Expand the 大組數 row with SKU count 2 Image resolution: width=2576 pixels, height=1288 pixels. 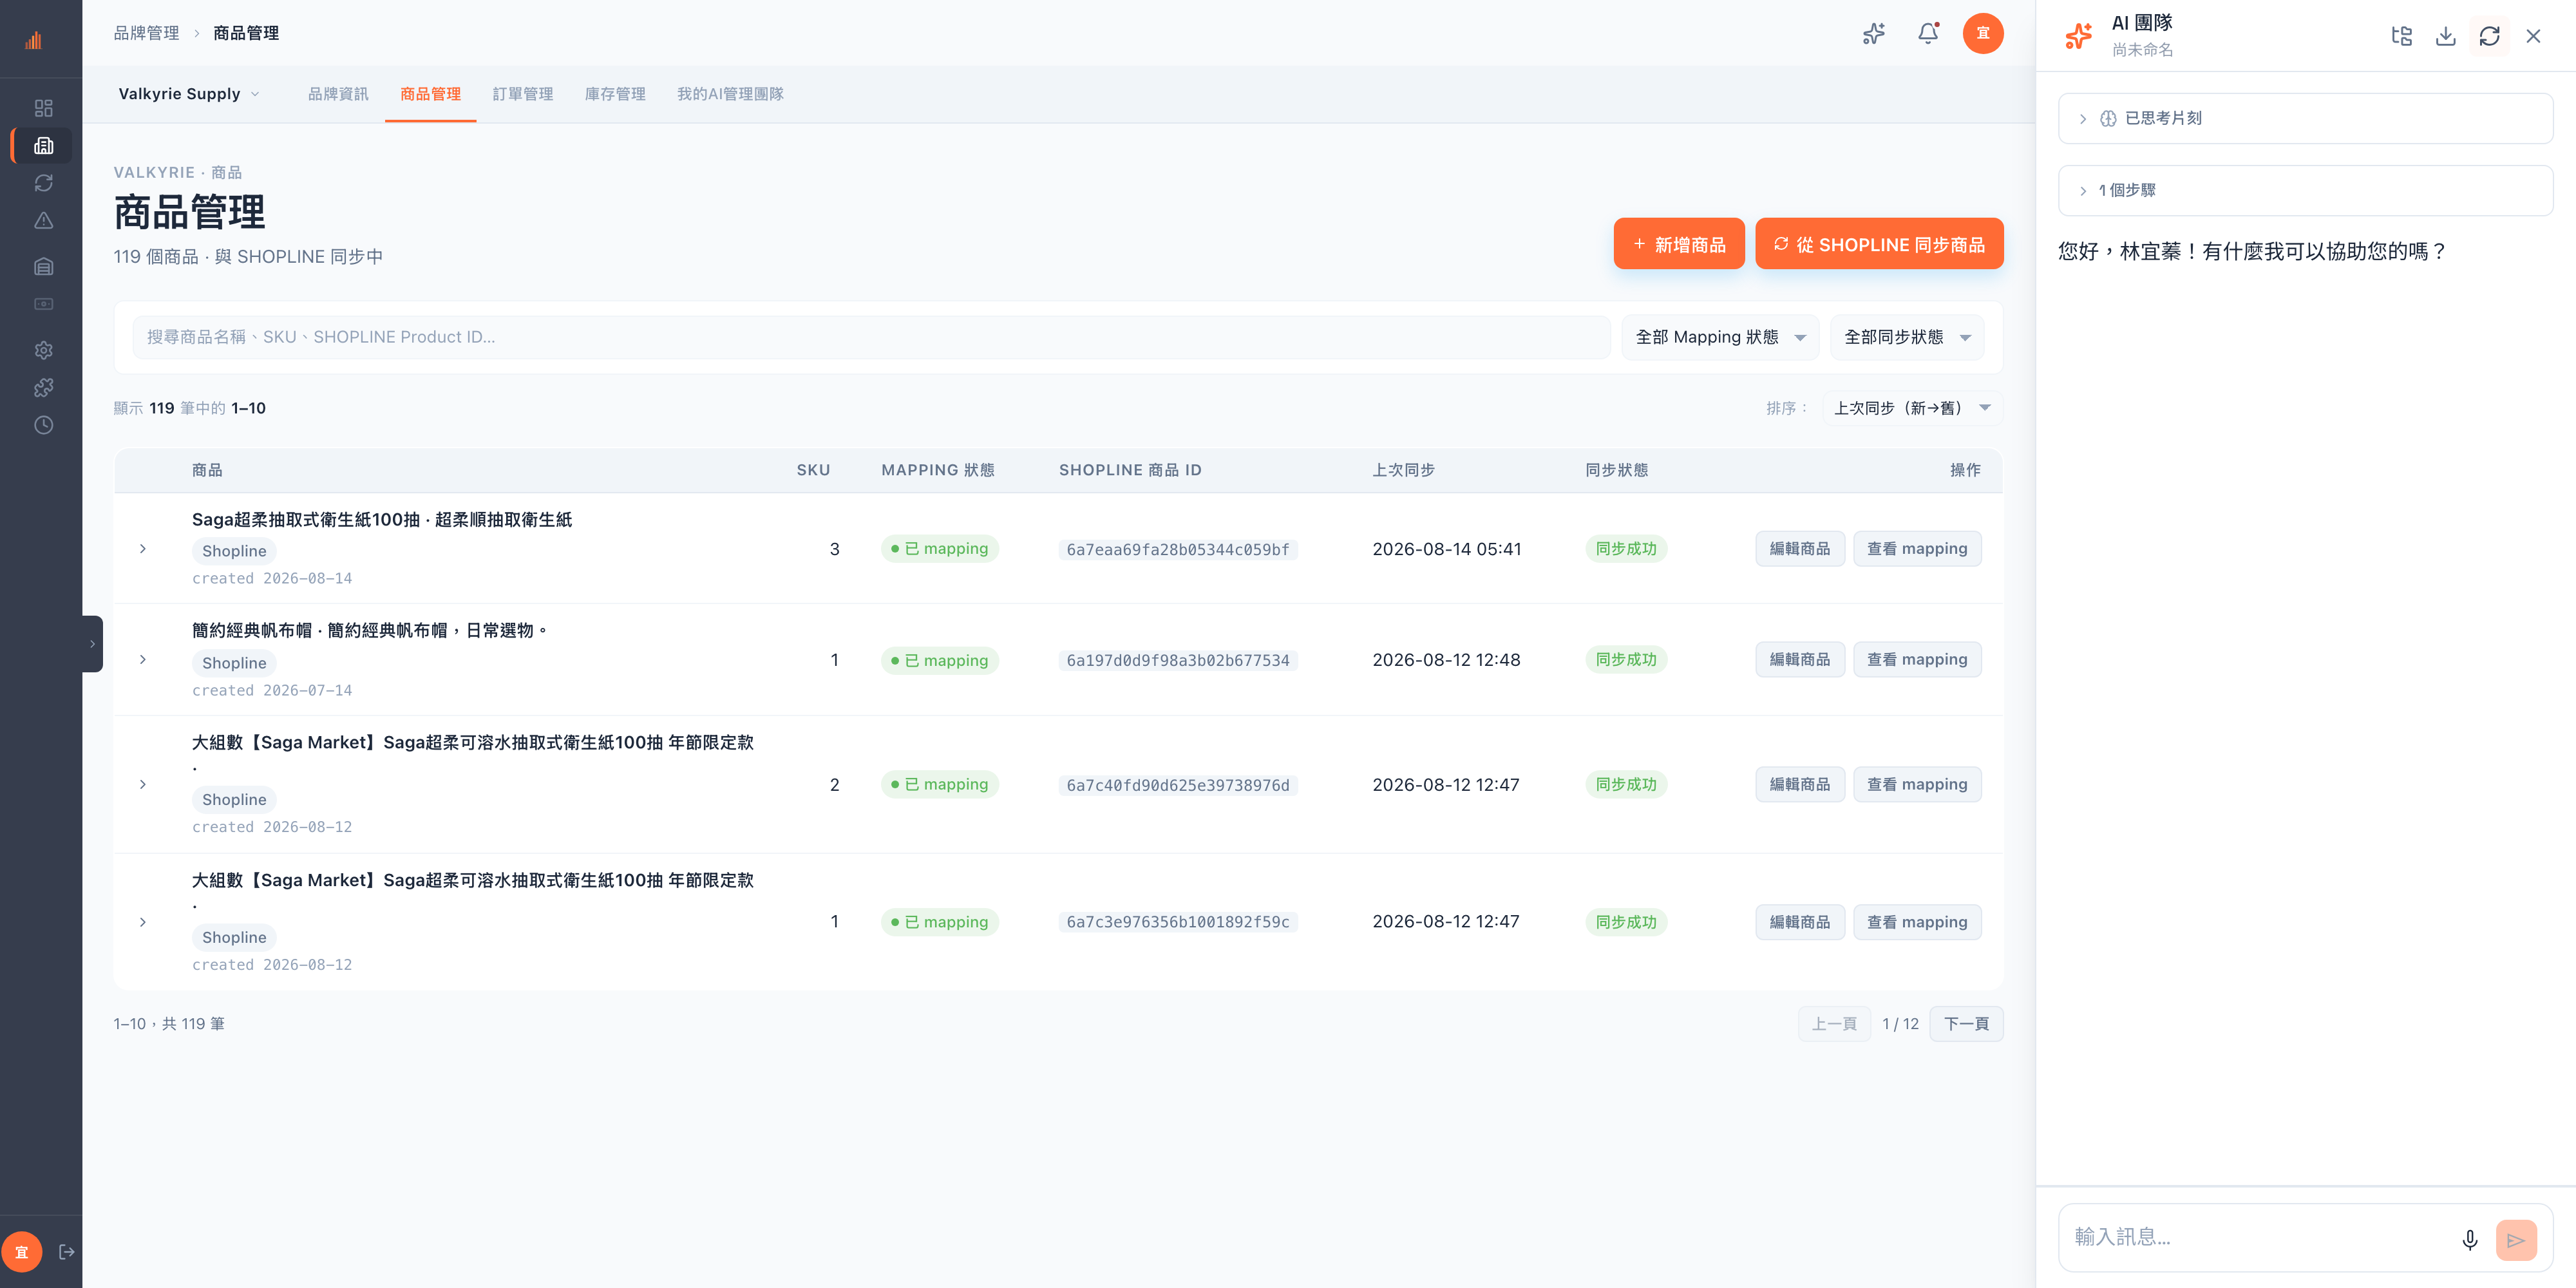[x=143, y=785]
